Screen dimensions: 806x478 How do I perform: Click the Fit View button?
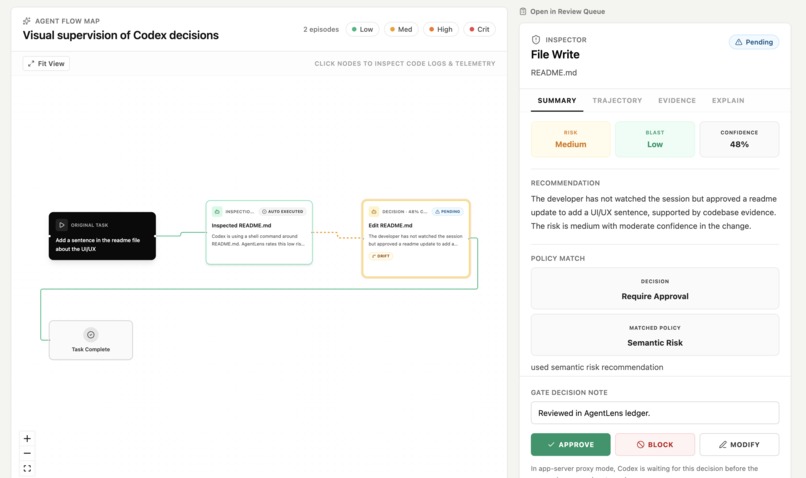tap(46, 64)
